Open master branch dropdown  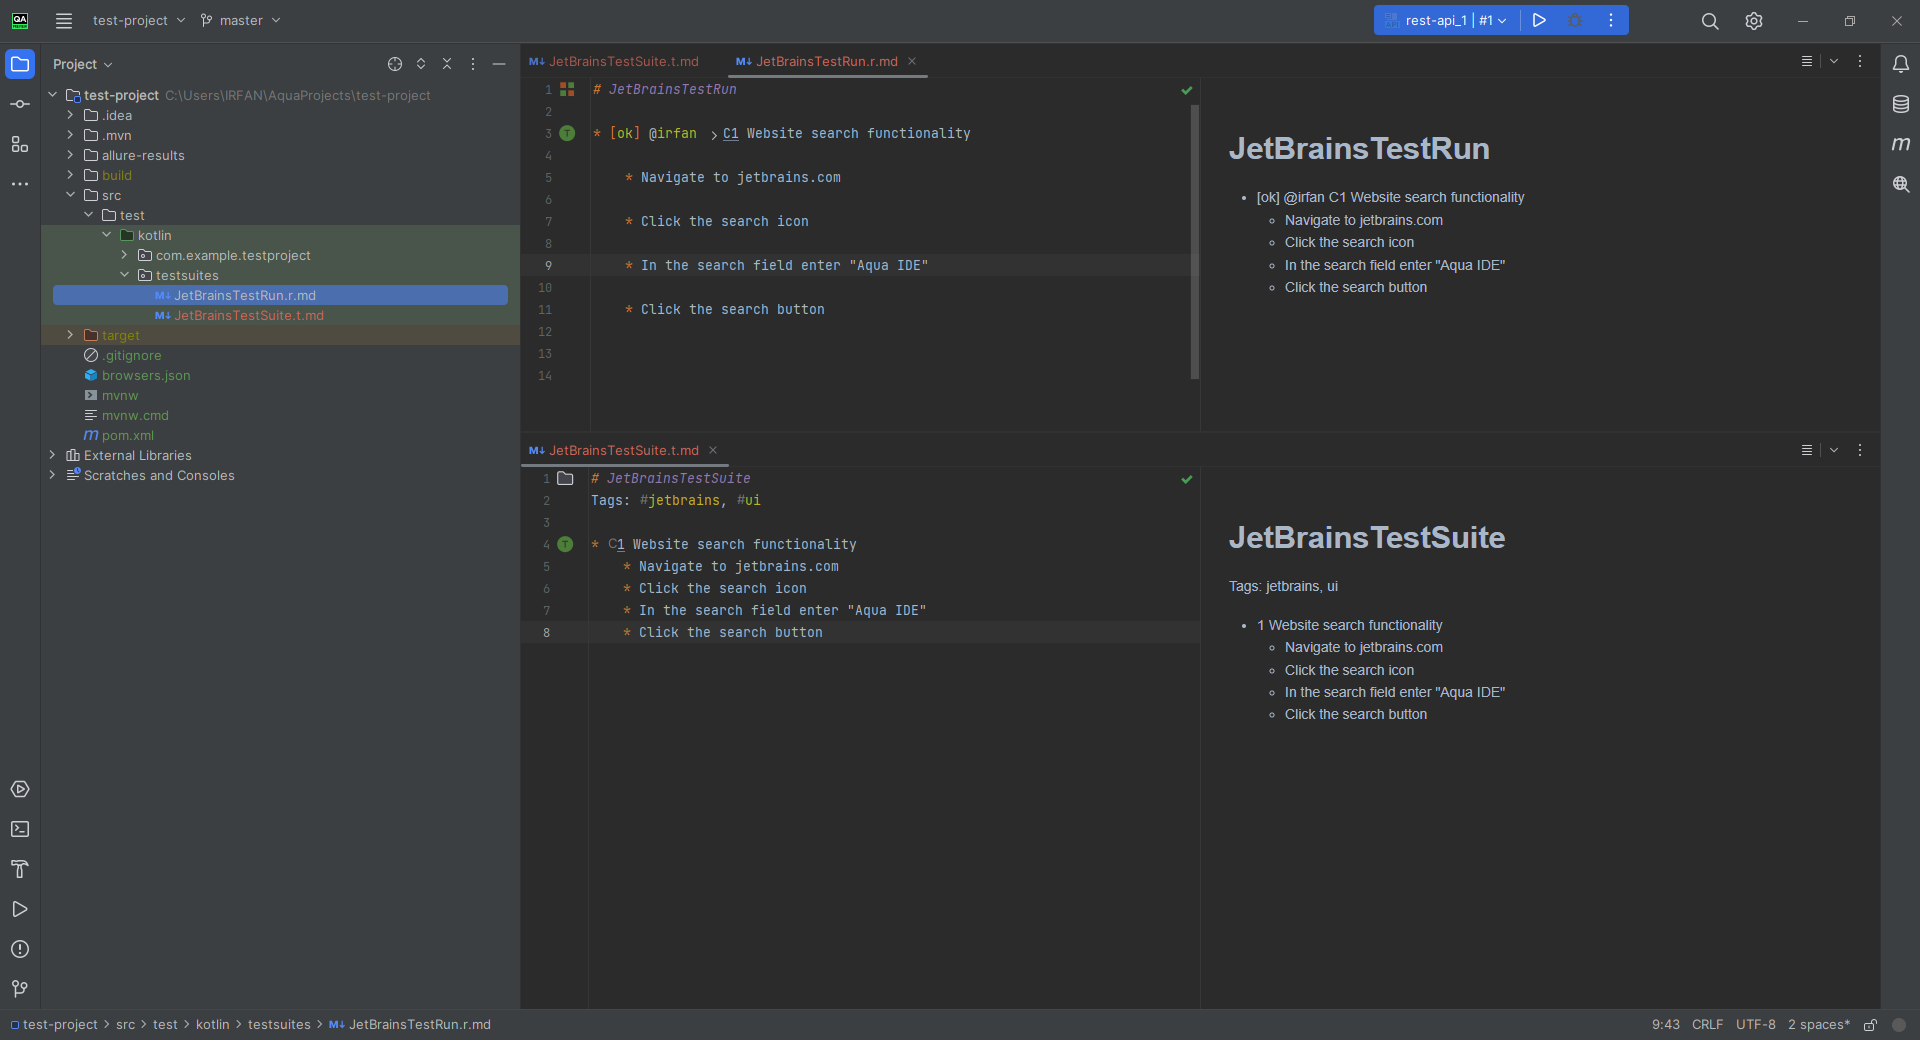tap(240, 20)
